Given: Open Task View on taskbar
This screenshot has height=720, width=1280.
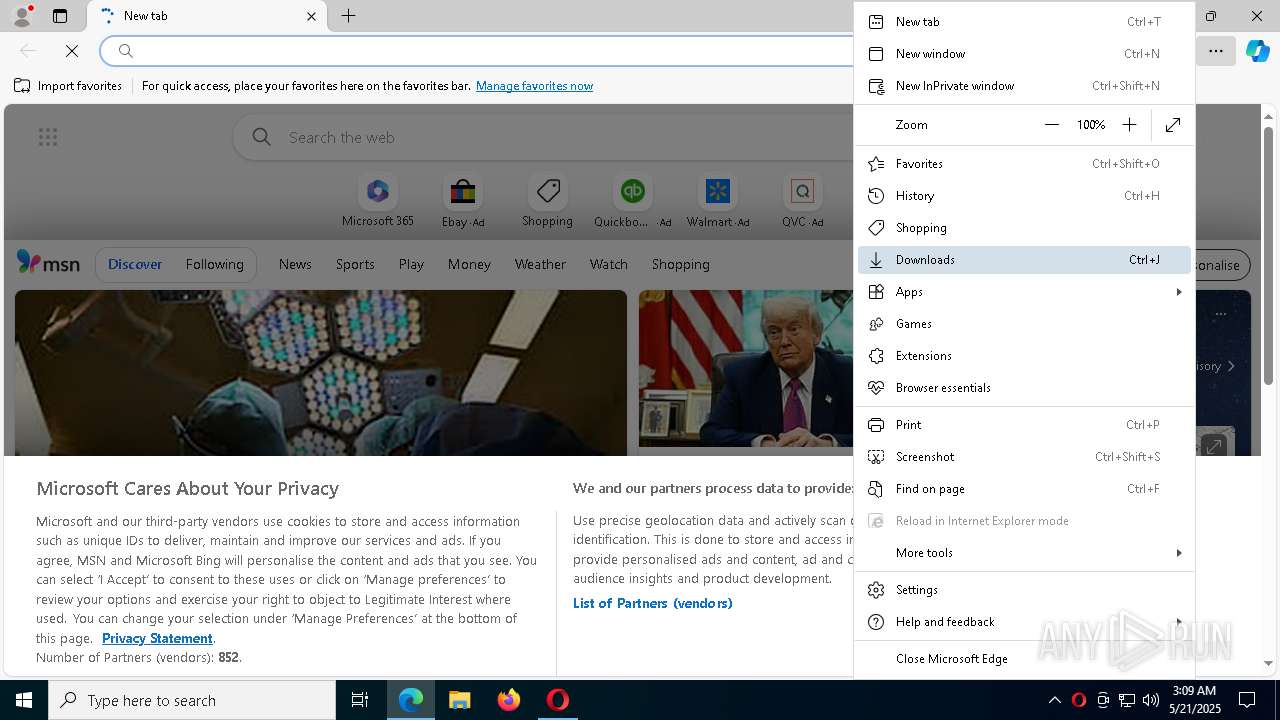Looking at the screenshot, I should (360, 700).
